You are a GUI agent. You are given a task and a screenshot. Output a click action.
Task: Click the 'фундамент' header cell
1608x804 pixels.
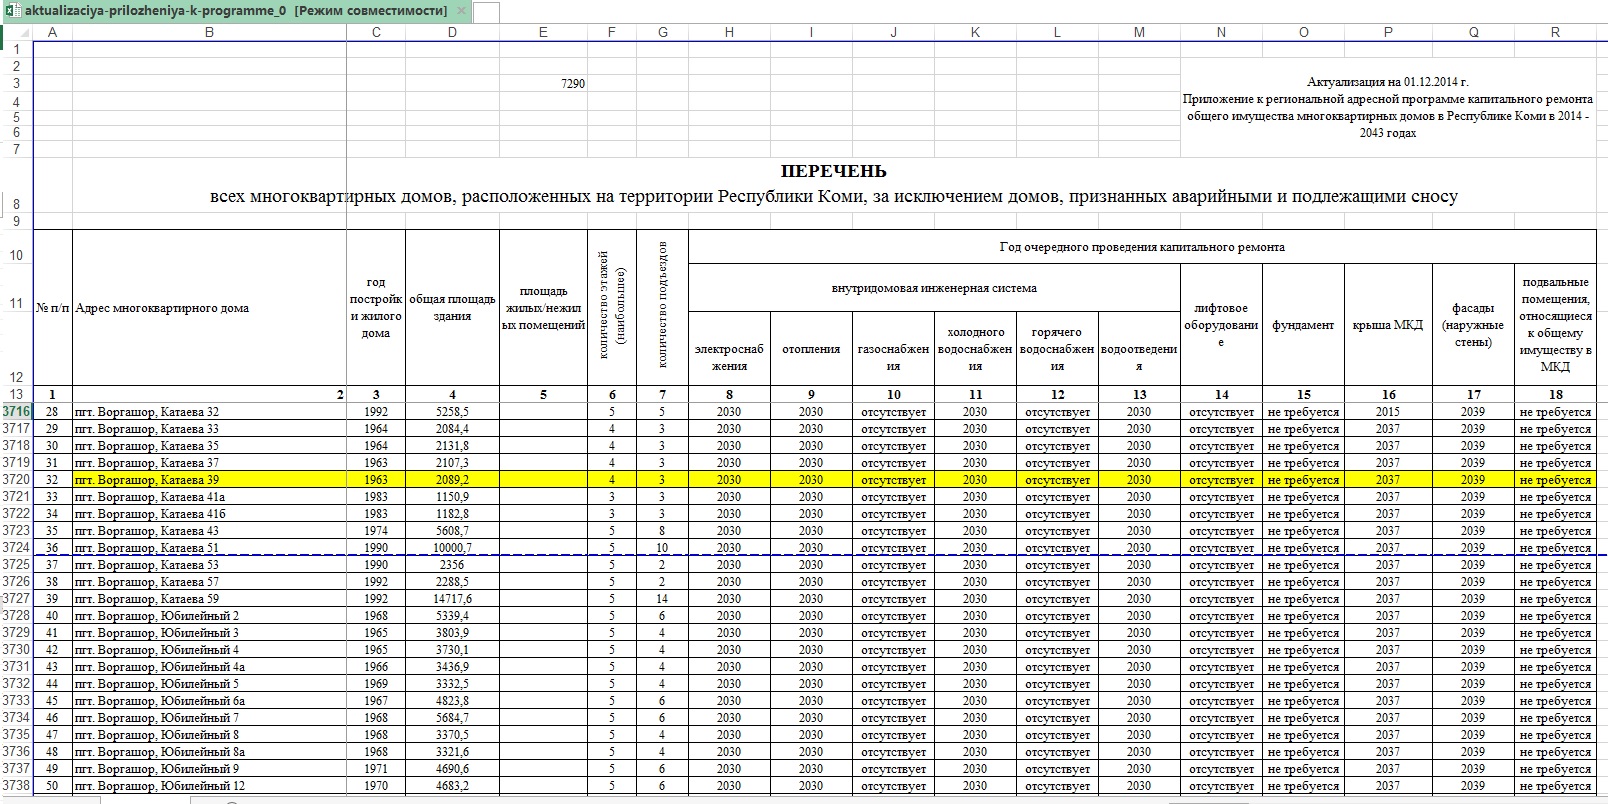point(1303,325)
